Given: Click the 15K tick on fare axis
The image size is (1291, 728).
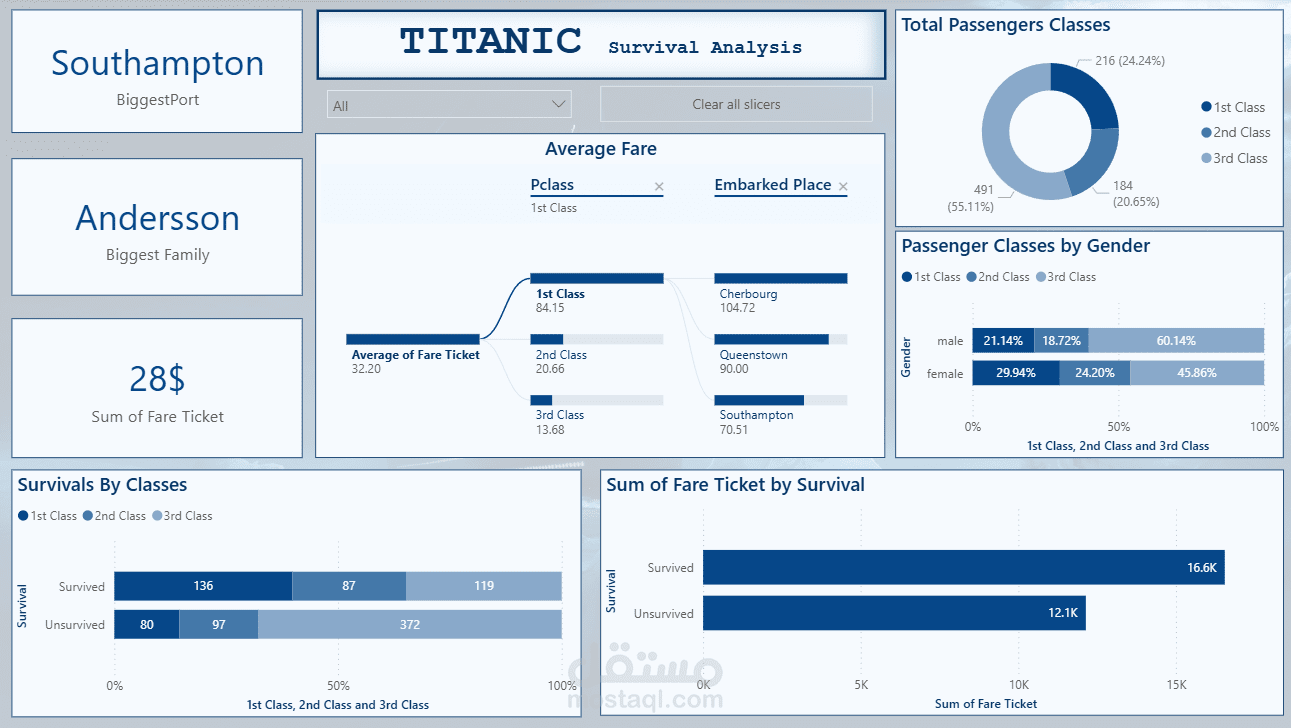Looking at the screenshot, I should point(1176,685).
